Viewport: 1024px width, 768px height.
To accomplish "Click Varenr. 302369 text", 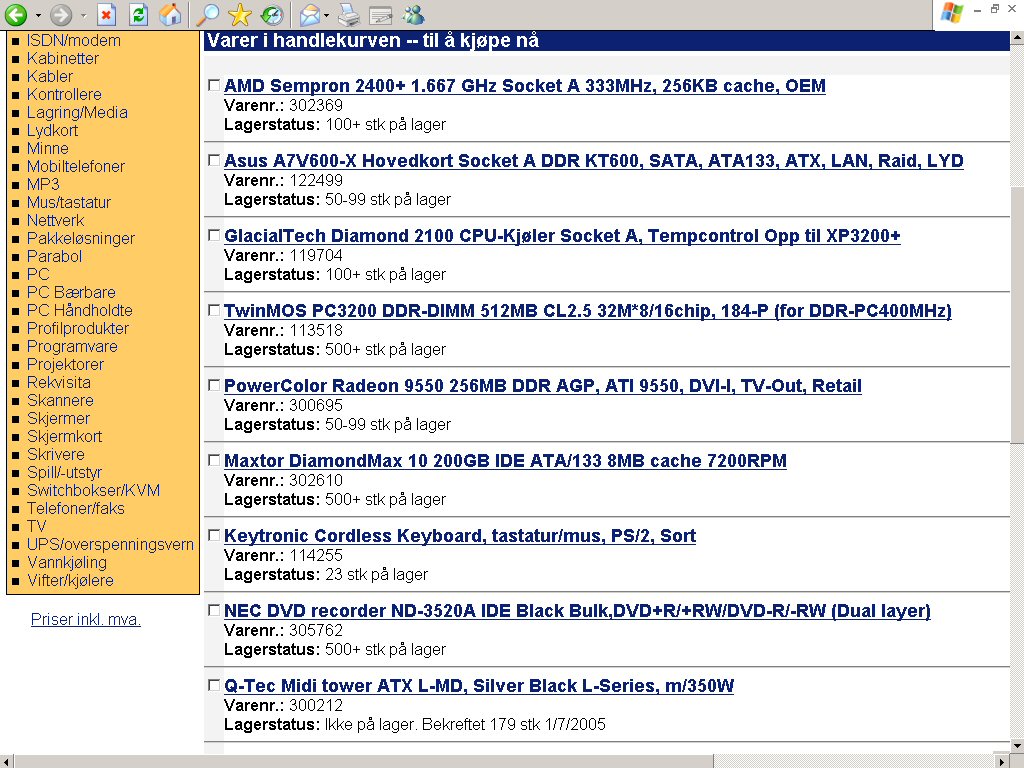I will pos(283,105).
